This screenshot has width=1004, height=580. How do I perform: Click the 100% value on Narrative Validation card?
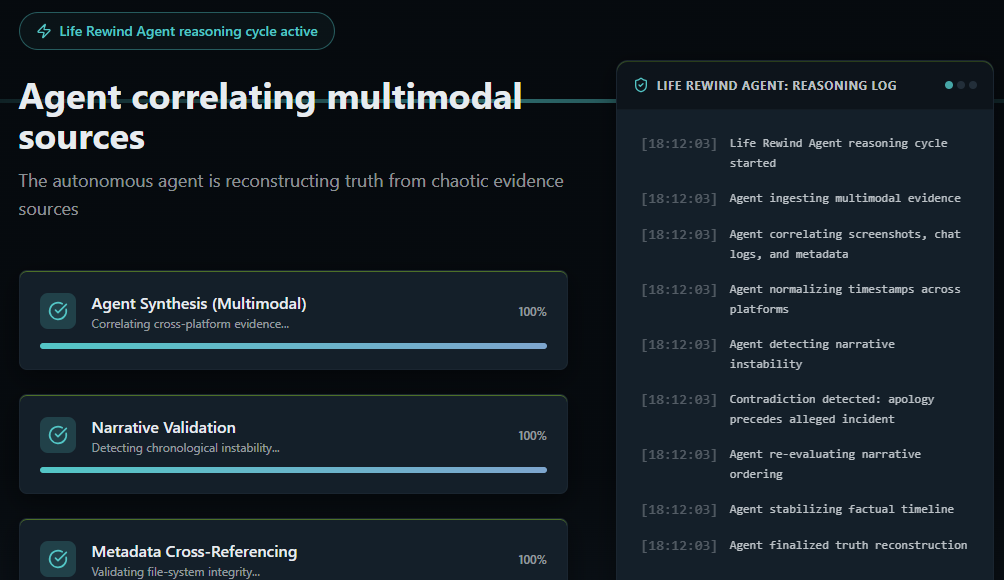click(532, 436)
